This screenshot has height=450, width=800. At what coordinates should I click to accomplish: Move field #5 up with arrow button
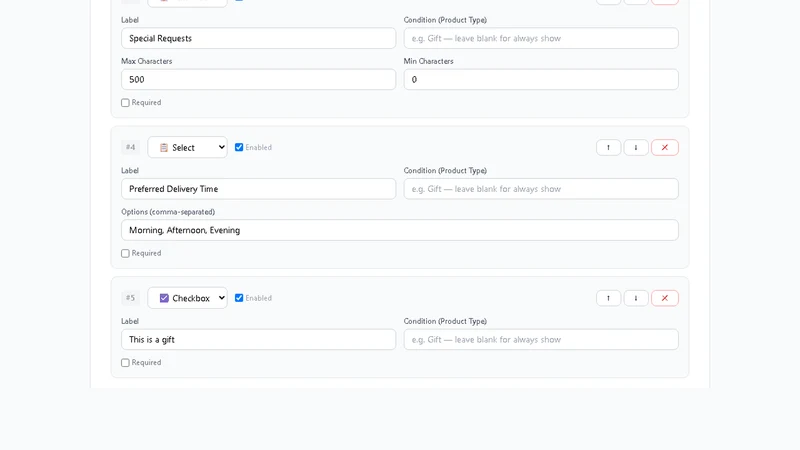[x=608, y=298]
